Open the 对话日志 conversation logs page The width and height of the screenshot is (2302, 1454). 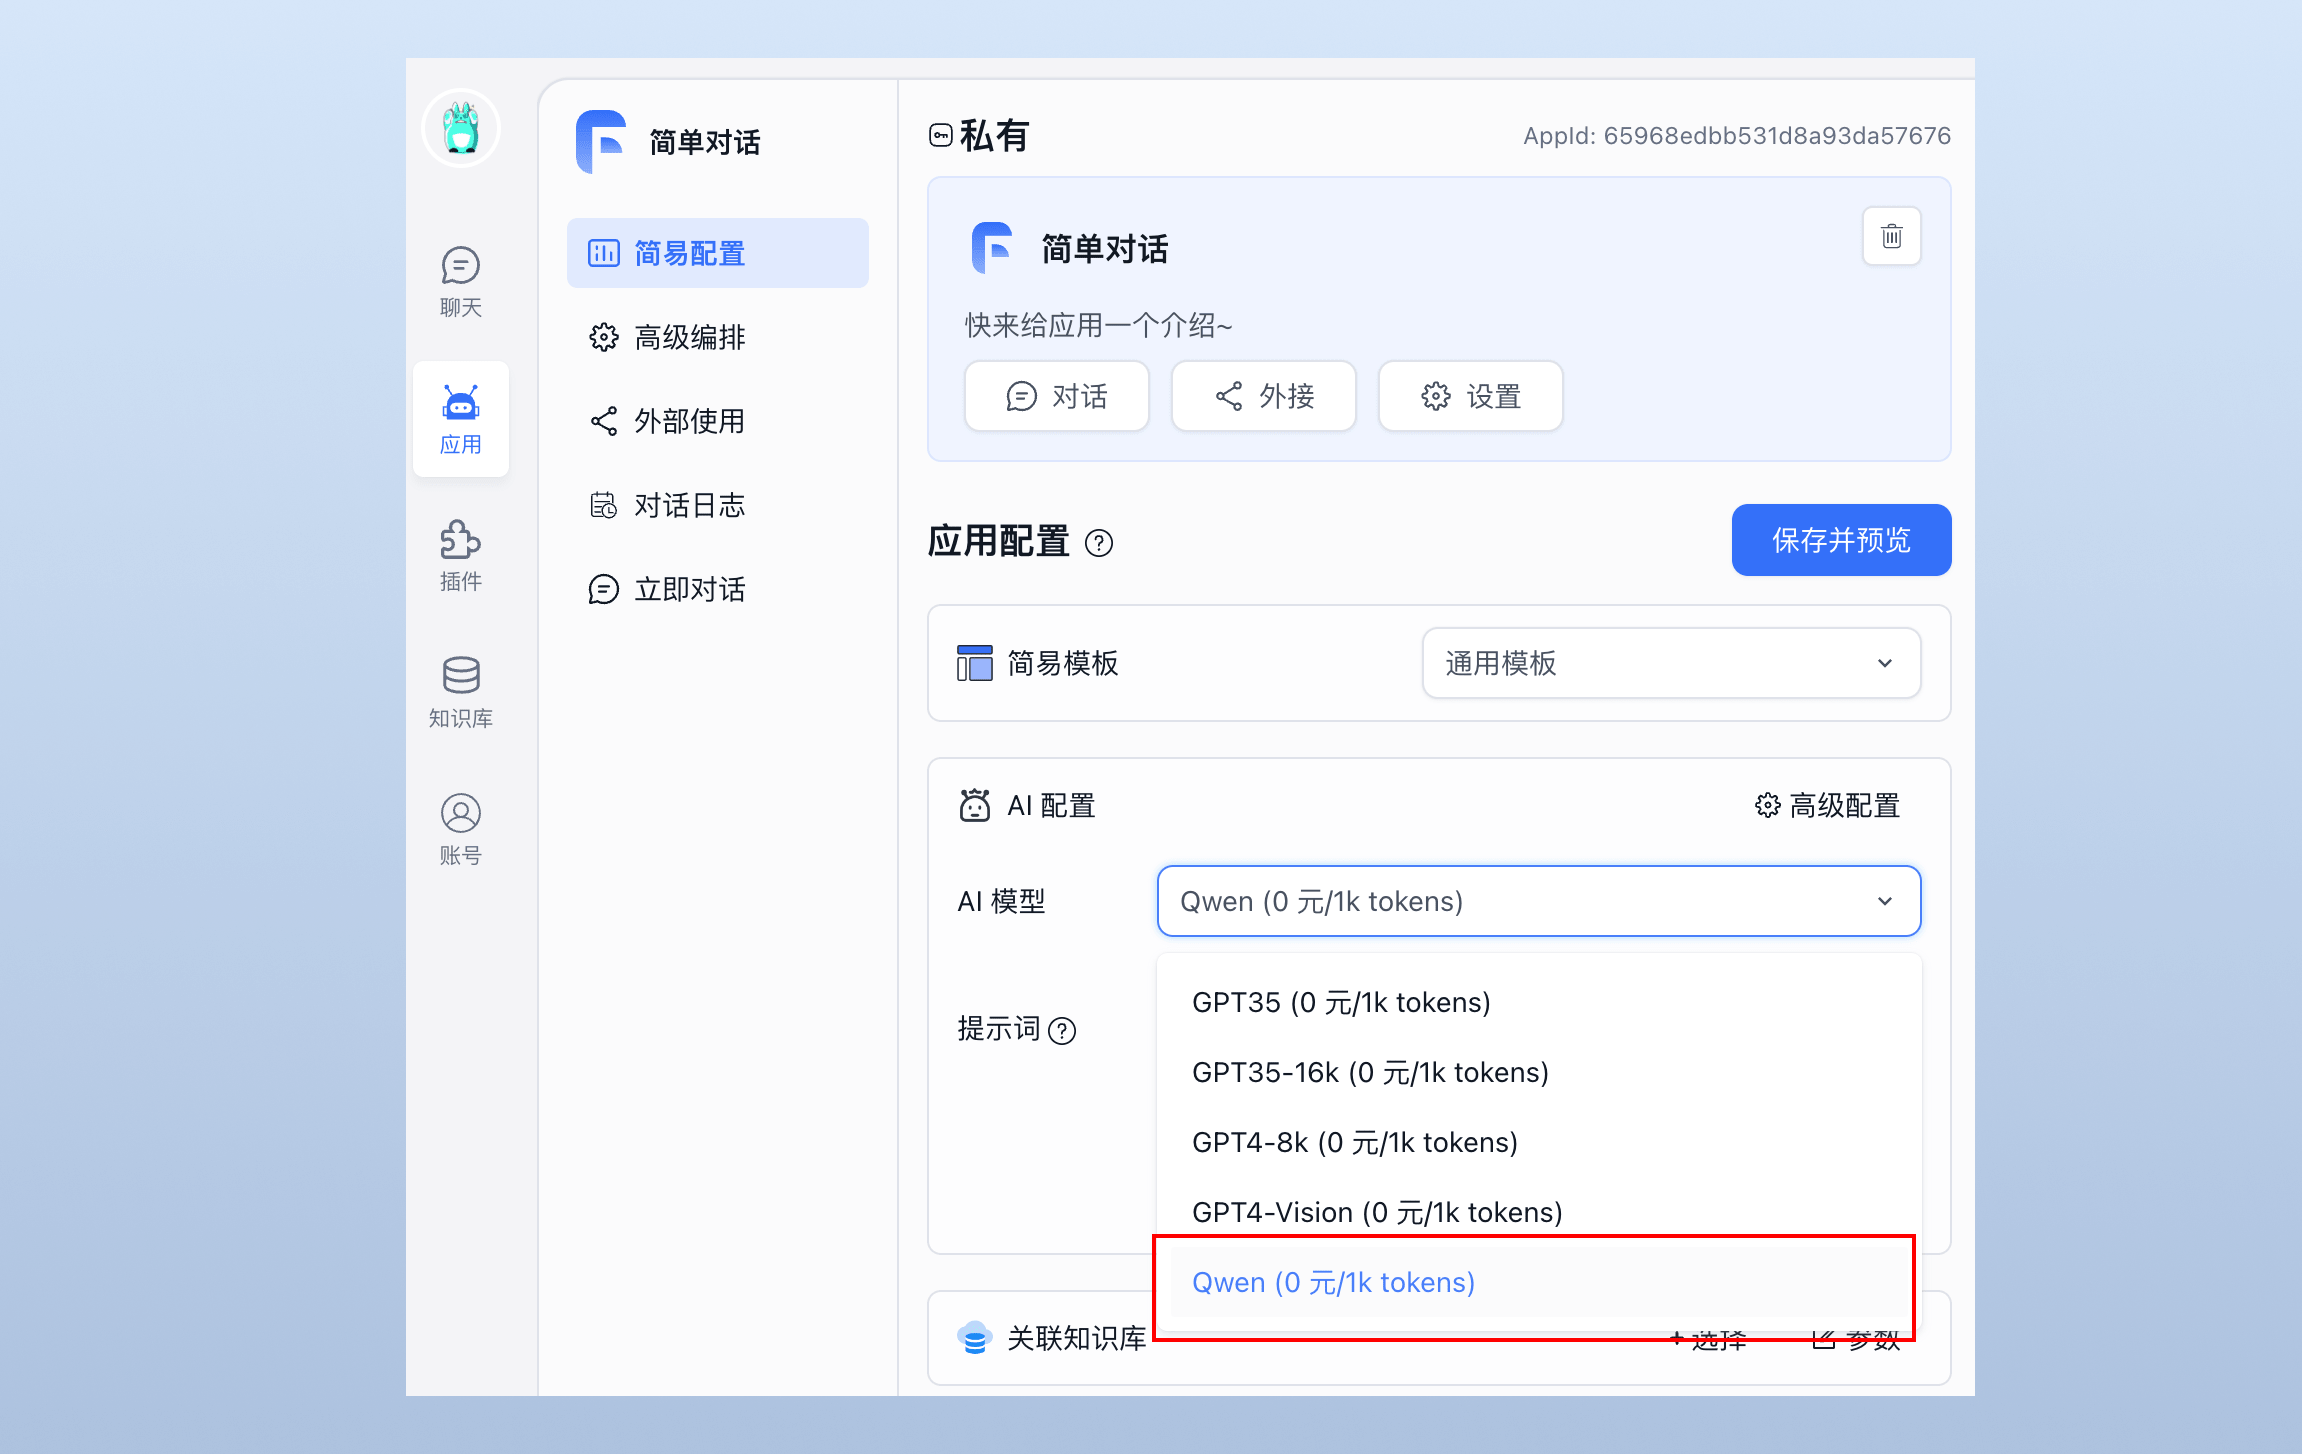pos(689,505)
